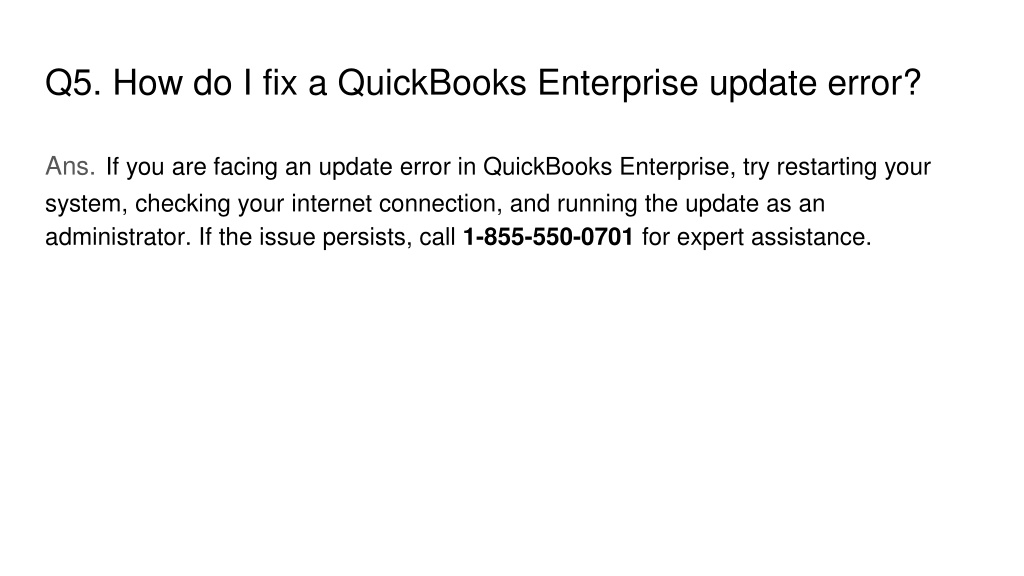Click the question mark ending the heading
Viewport: 1024px width, 576px height.
click(x=912, y=84)
